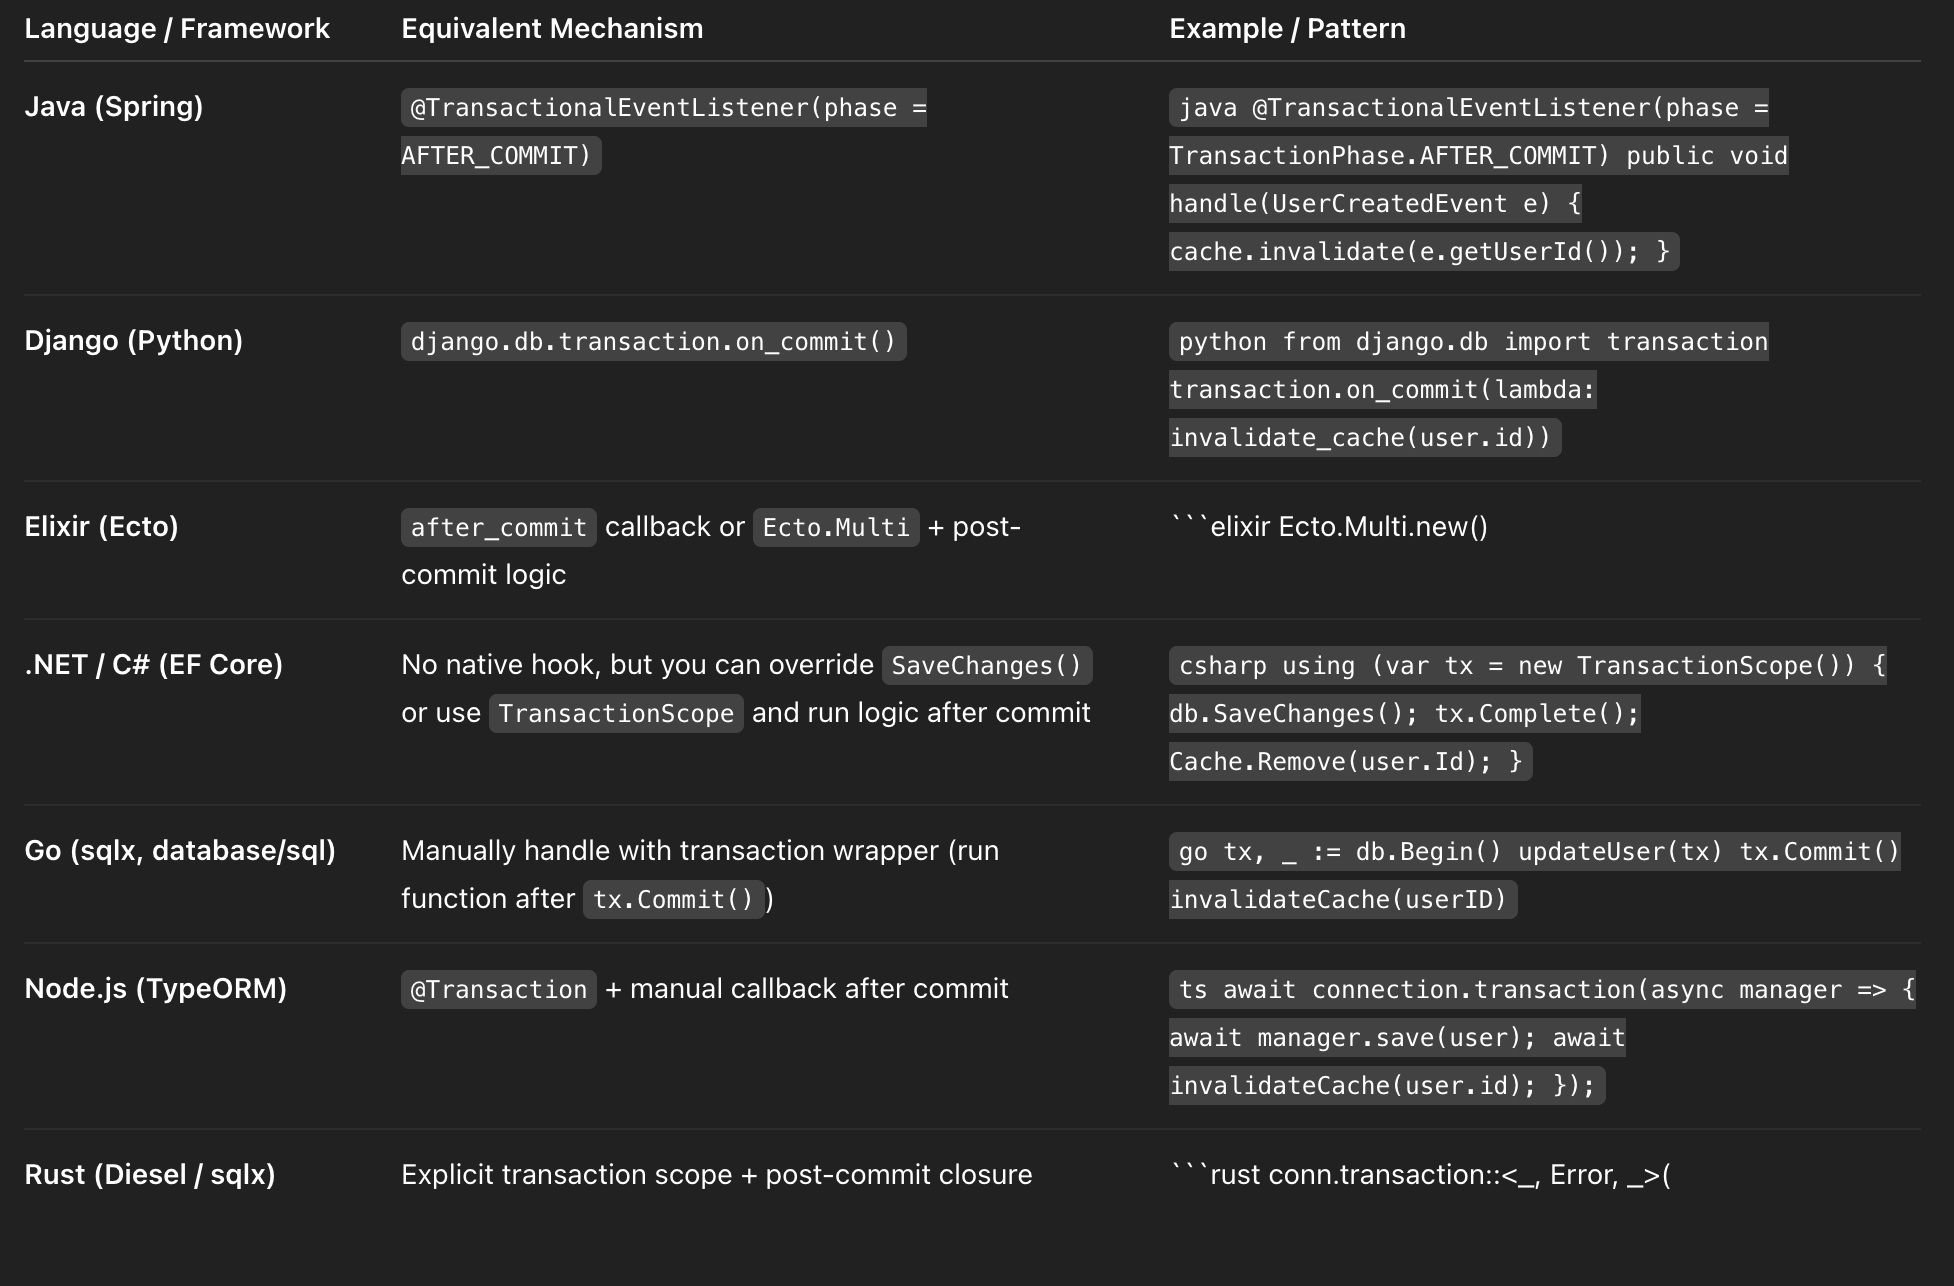The image size is (1954, 1286).
Task: Click the Elixir (Ecto) row label
Action: 101,527
